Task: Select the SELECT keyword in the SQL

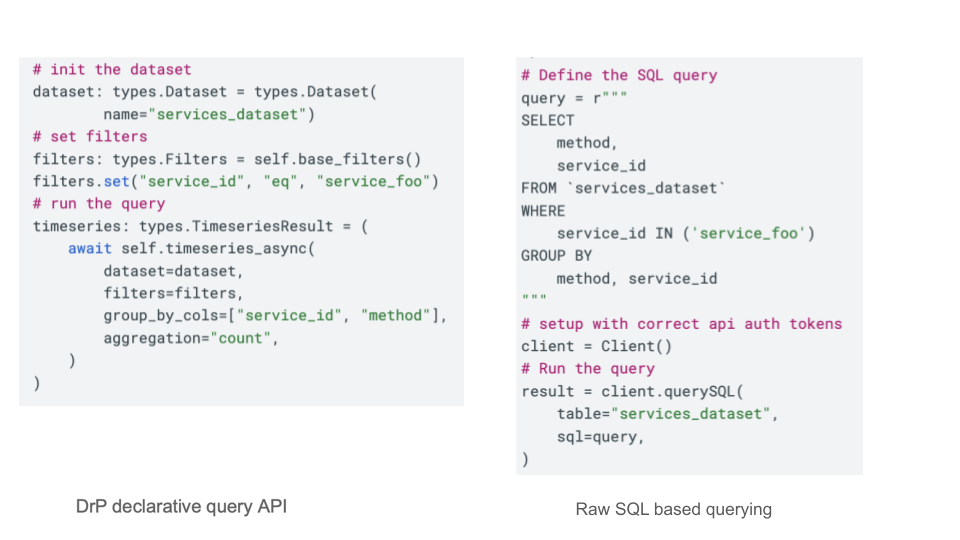Action: [x=548, y=121]
